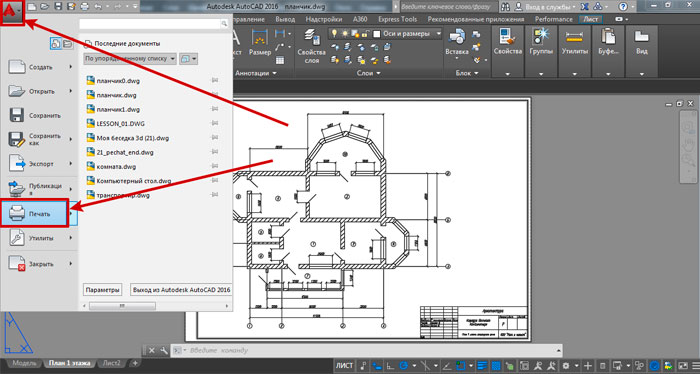Click the Redo arrow in quick access toolbar
Image resolution: width=700 pixels, height=374 pixels.
(119, 7)
